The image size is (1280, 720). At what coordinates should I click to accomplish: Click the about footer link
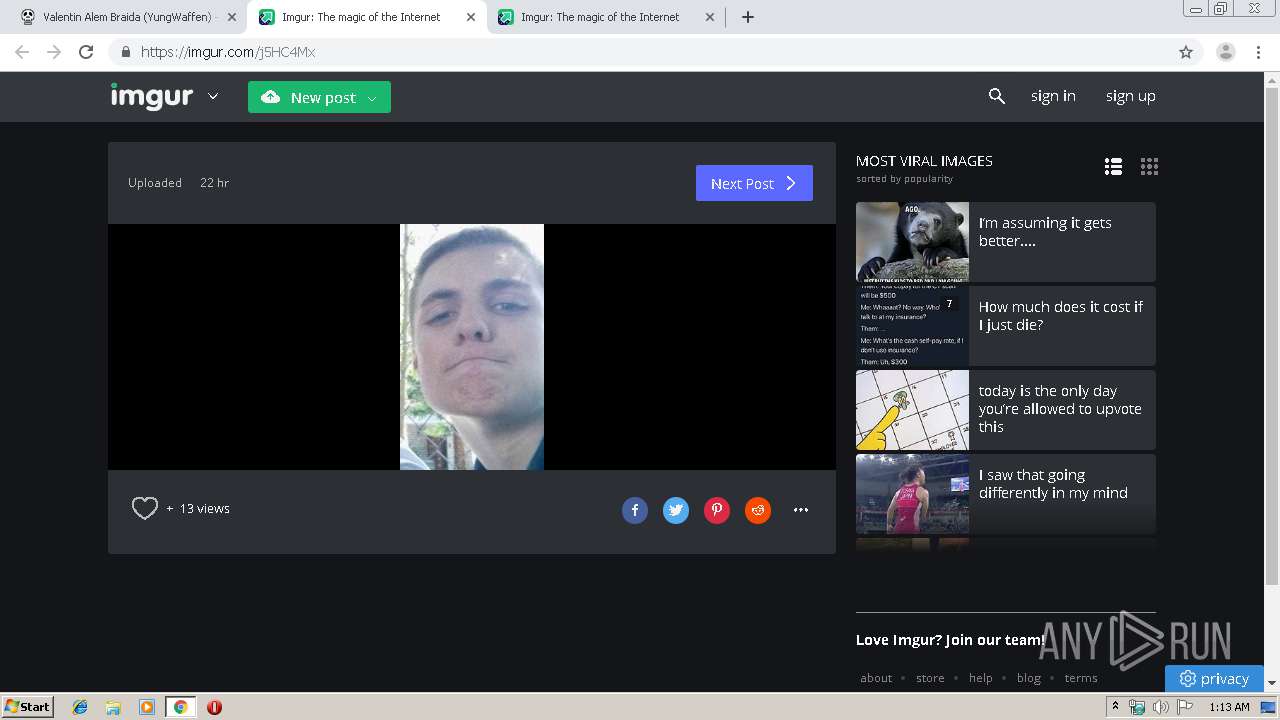pyautogui.click(x=876, y=678)
